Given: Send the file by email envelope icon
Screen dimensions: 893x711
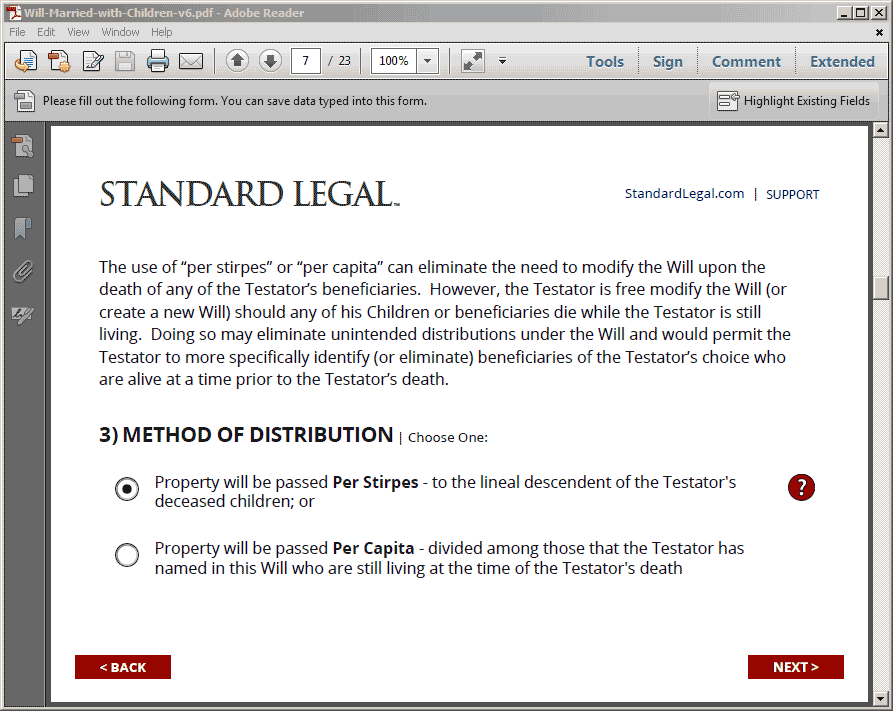Looking at the screenshot, I should pyautogui.click(x=191, y=61).
